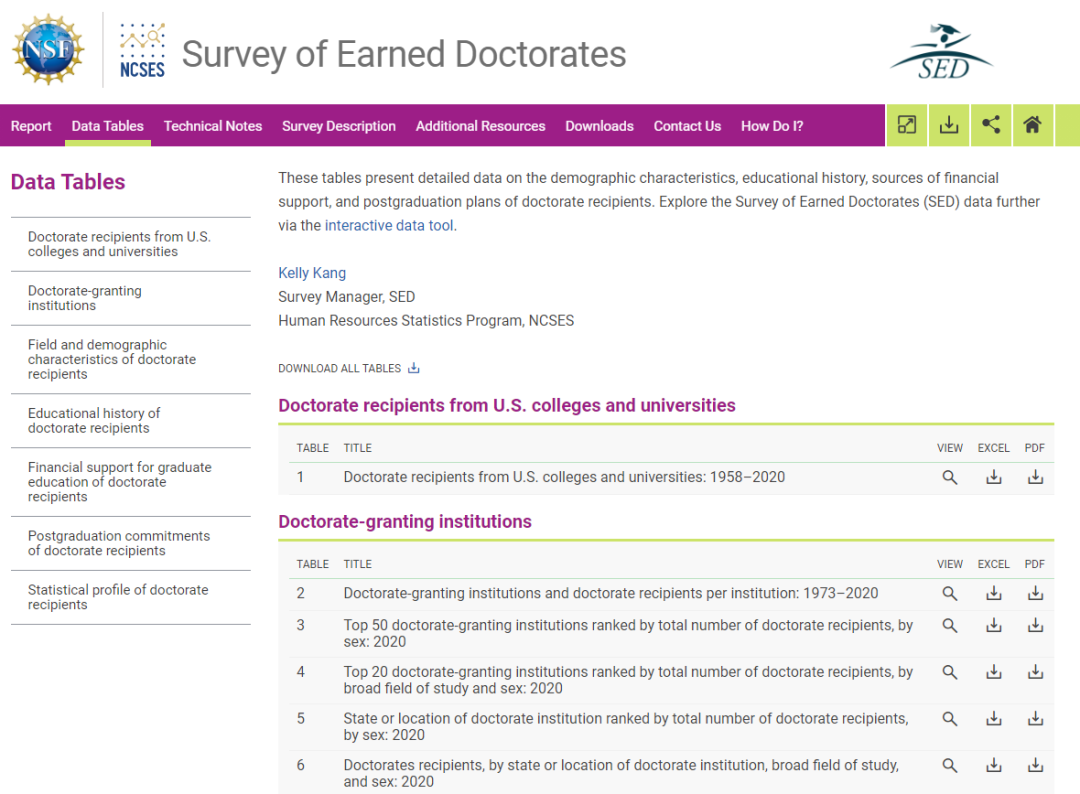Open the How Do I? menu
1080x794 pixels.
[x=772, y=126]
